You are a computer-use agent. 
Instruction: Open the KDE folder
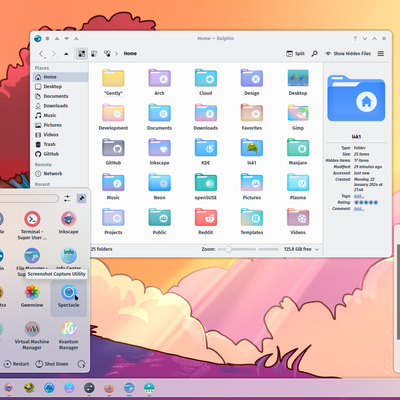tap(206, 152)
